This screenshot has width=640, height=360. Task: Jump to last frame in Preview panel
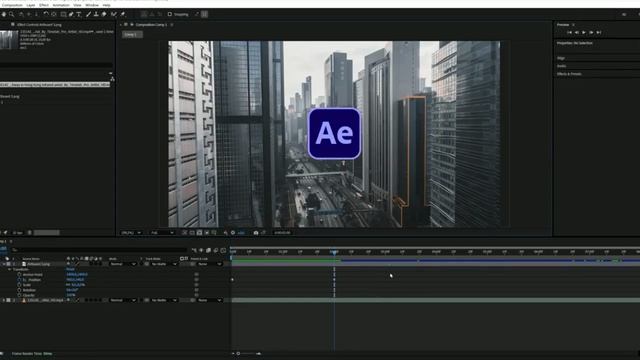point(598,32)
